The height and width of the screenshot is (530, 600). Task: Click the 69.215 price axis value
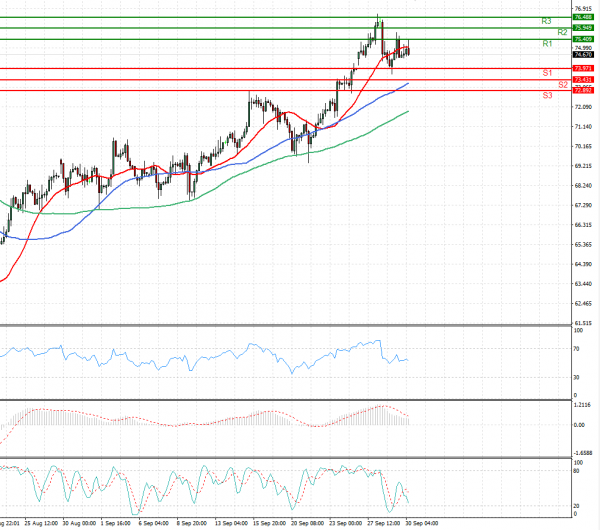(x=583, y=166)
